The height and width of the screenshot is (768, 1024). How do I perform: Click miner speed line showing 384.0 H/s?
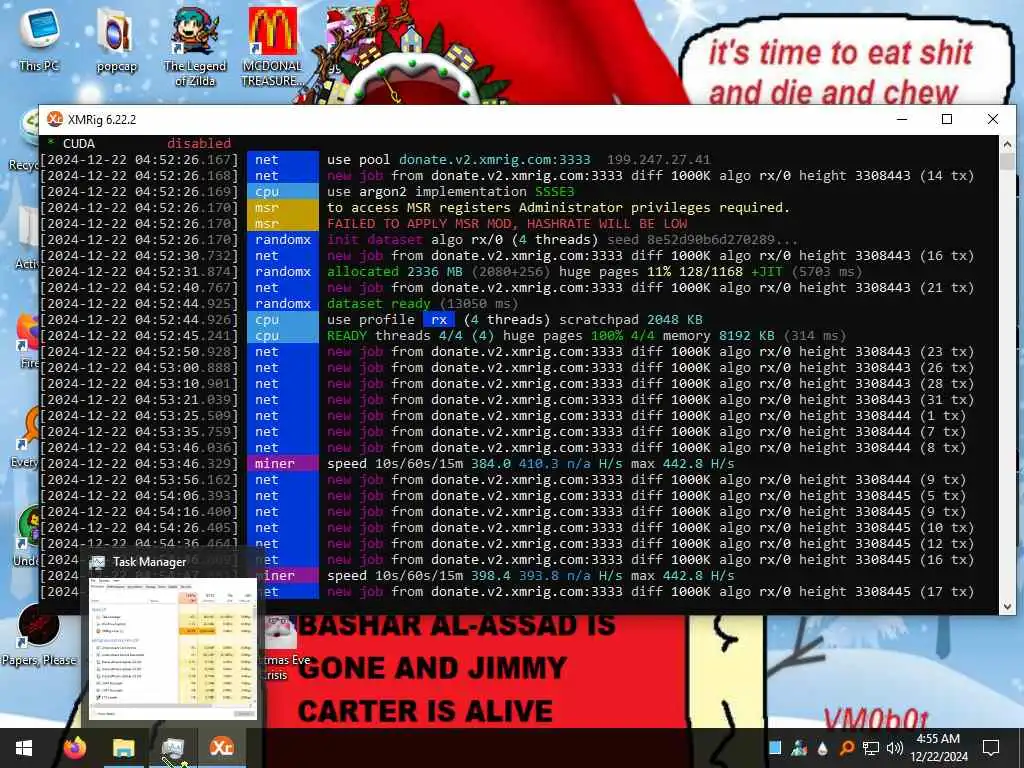(x=530, y=464)
